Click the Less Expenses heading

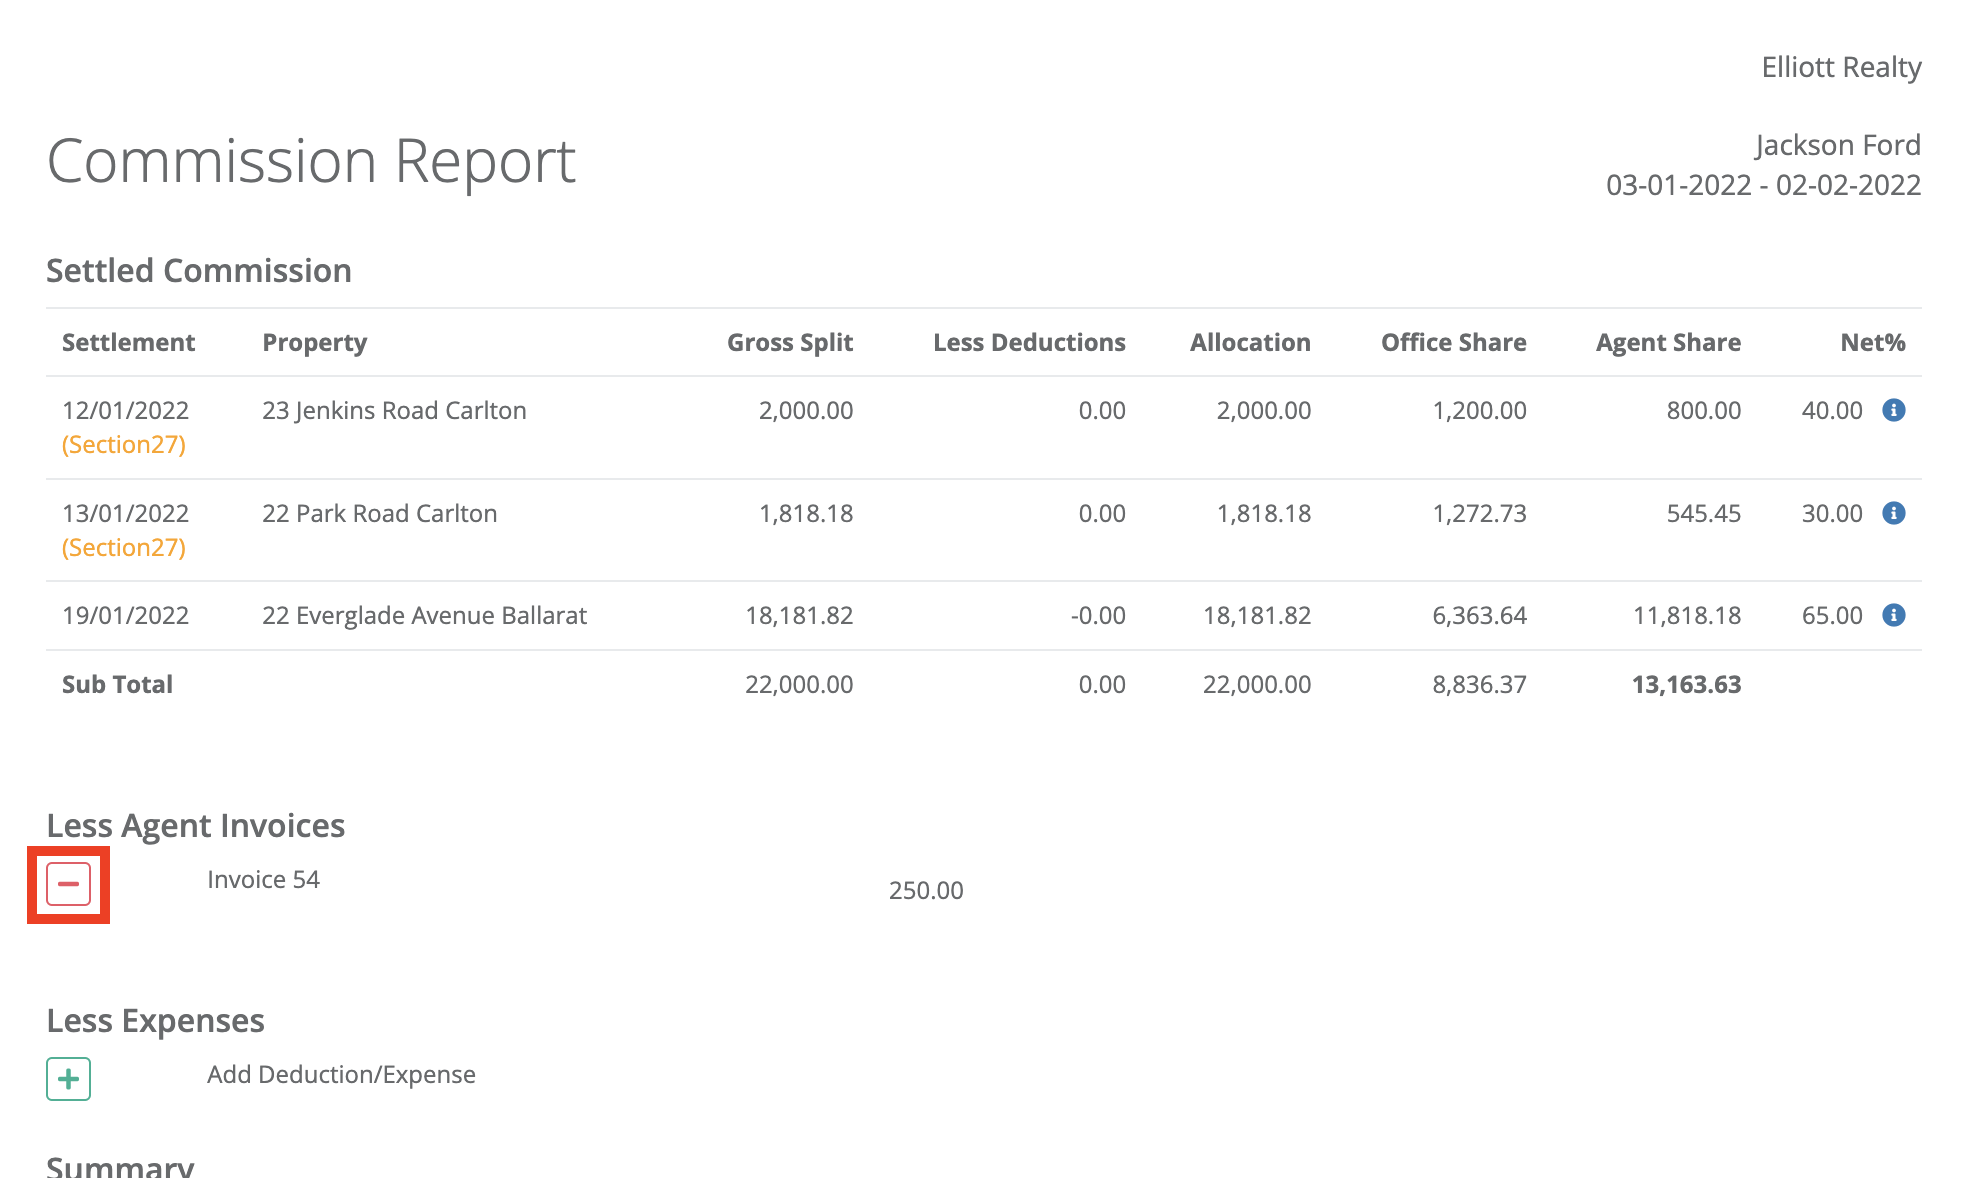[155, 1021]
